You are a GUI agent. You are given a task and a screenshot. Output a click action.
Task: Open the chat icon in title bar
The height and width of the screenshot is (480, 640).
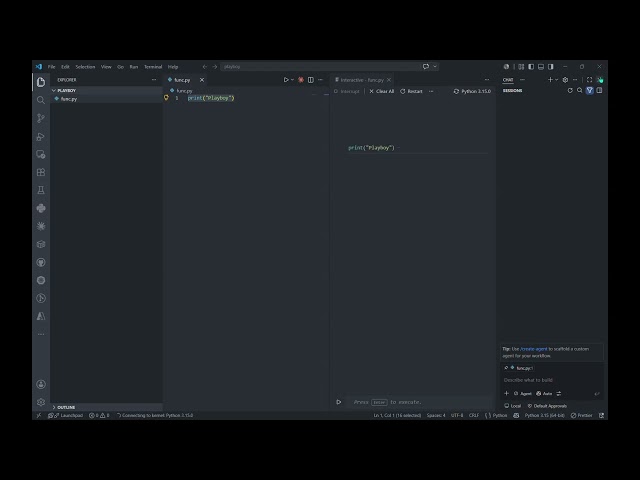click(426, 67)
